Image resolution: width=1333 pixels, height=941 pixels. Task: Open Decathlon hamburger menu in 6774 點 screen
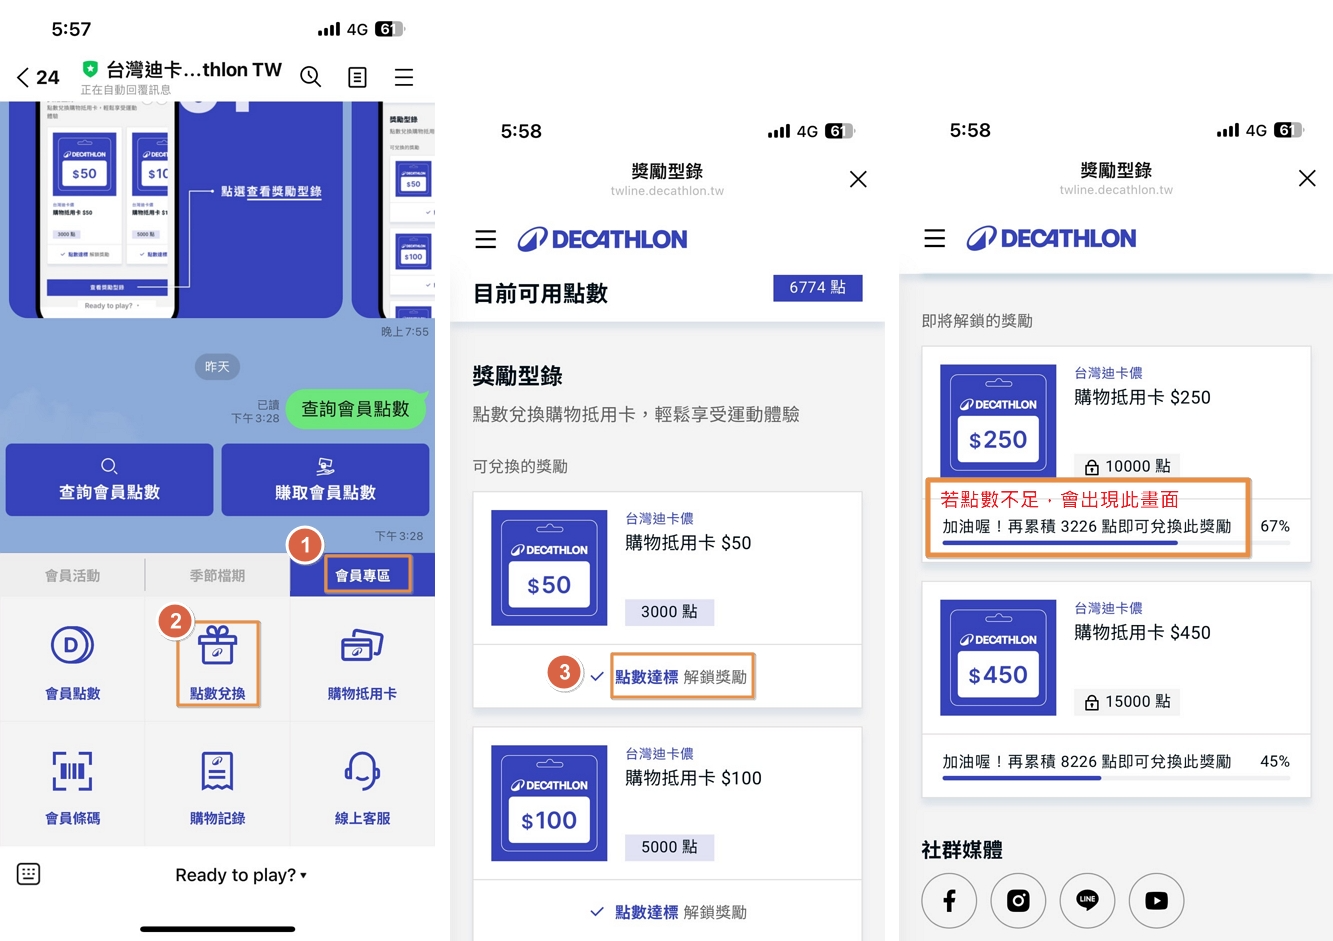point(486,239)
